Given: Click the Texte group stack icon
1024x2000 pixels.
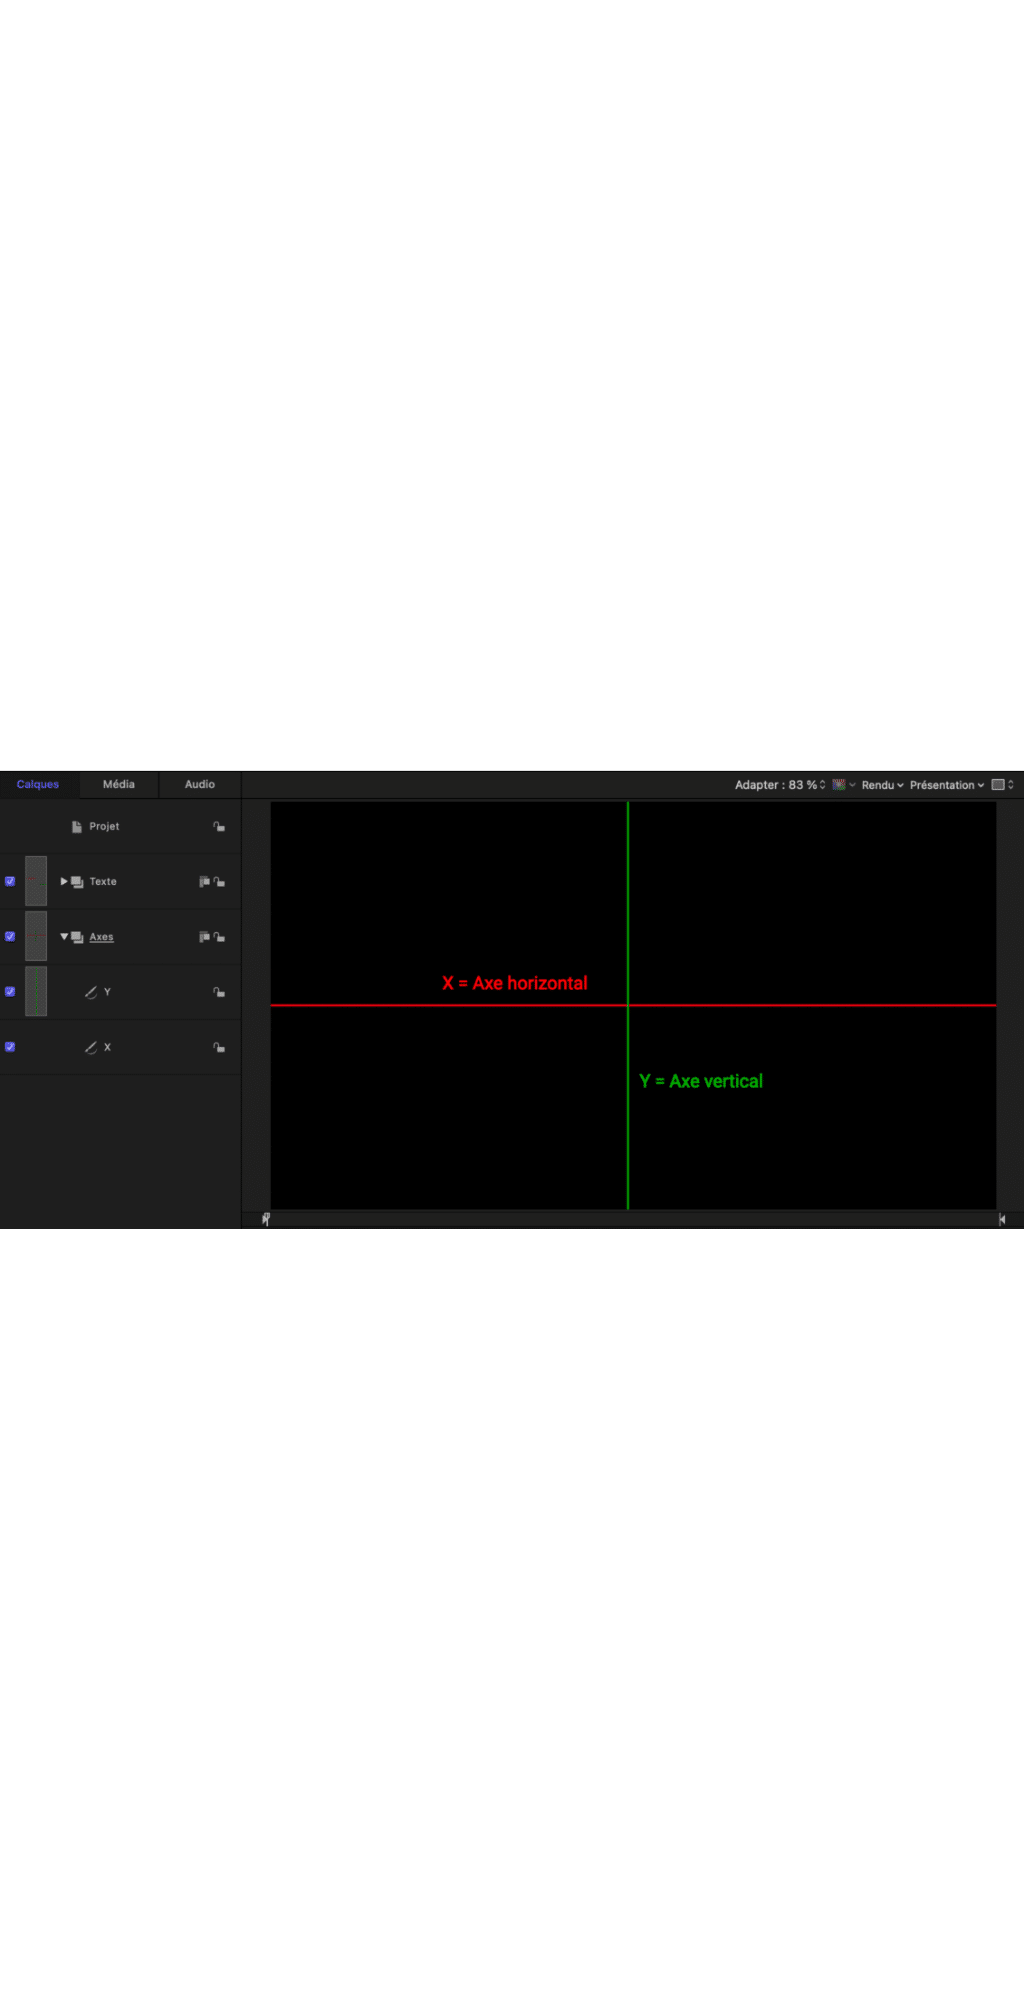Looking at the screenshot, I should [77, 882].
